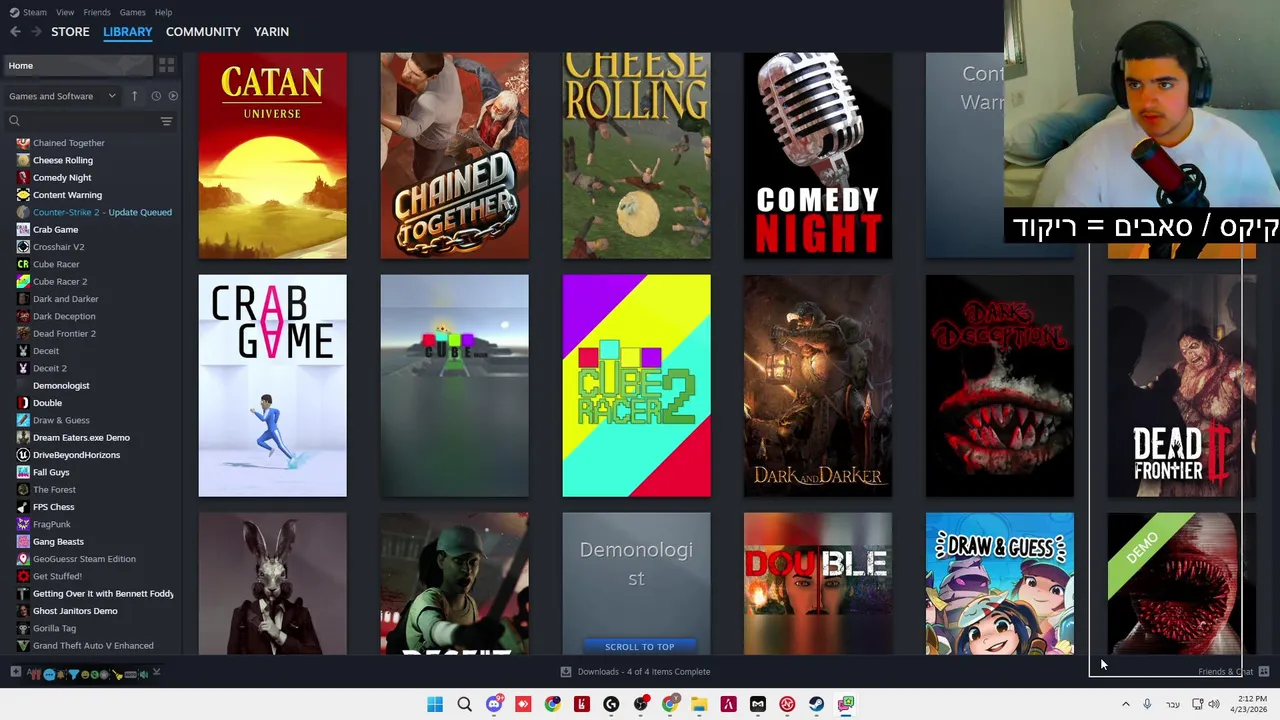
Task: Open Downloads status at bottom bar
Action: click(635, 672)
